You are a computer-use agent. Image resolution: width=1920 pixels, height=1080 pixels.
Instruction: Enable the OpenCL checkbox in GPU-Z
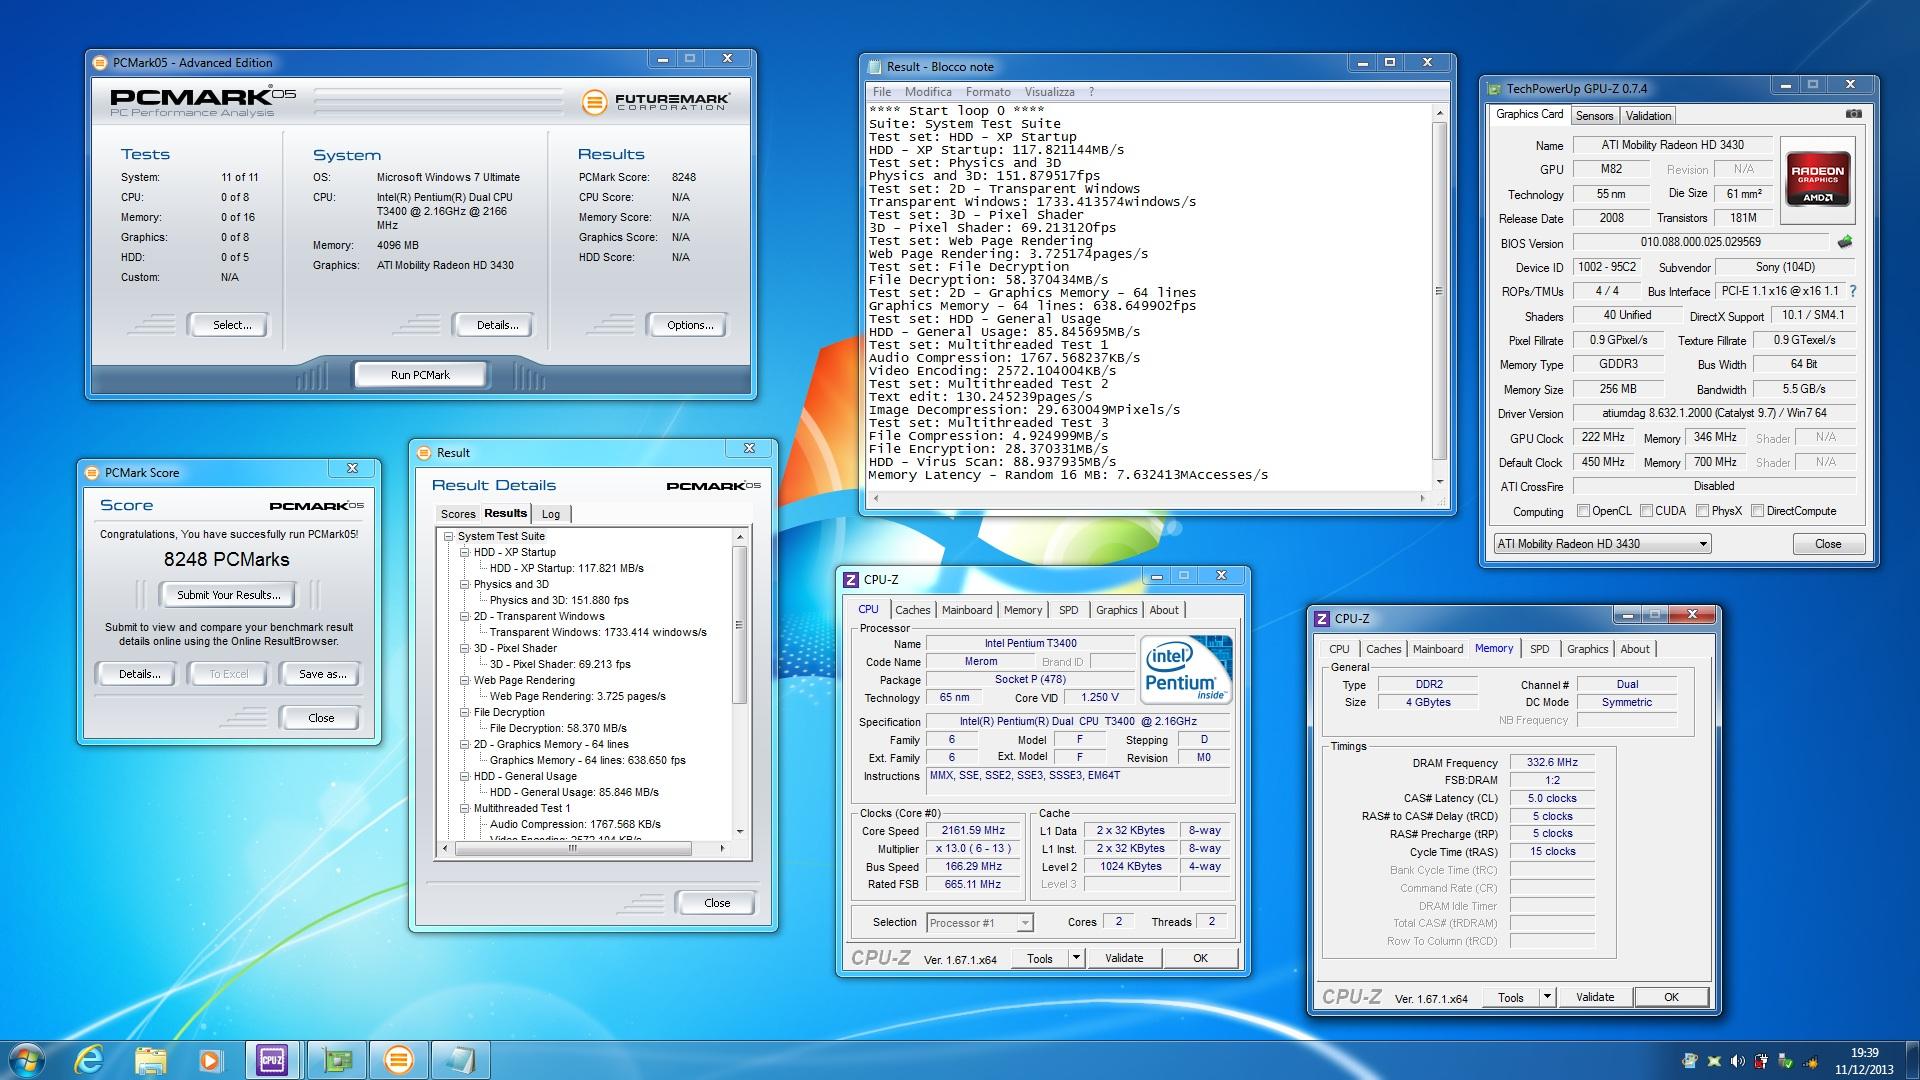[x=1583, y=511]
